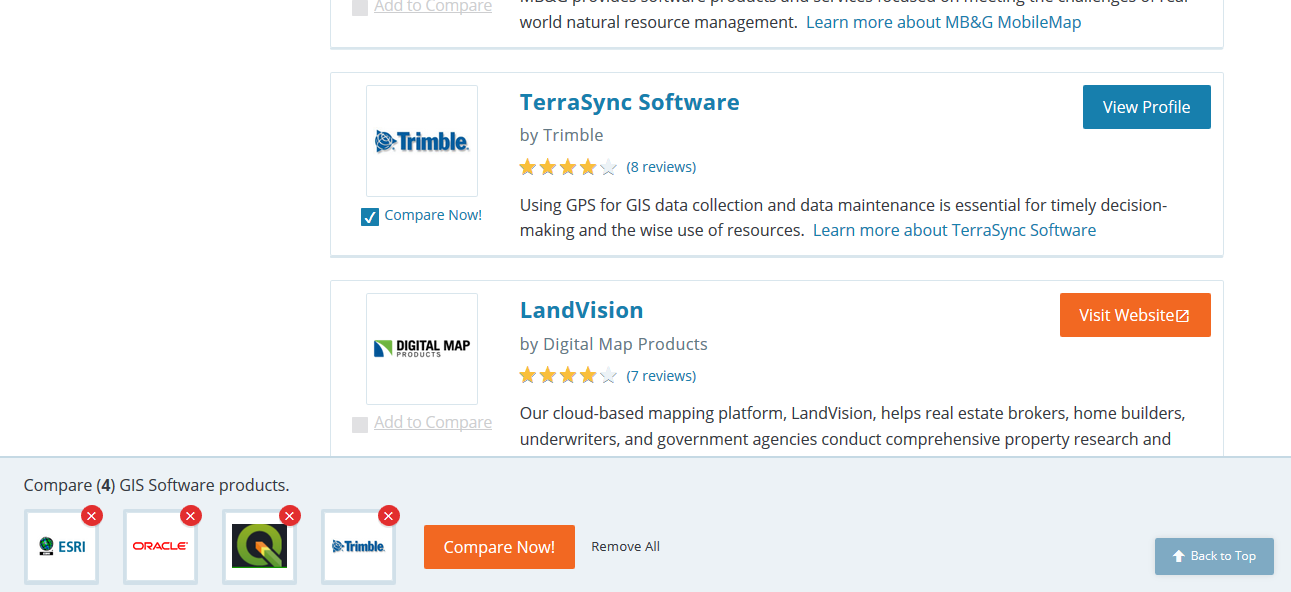Click the Back to Top button
The width and height of the screenshot is (1291, 592).
click(1214, 556)
